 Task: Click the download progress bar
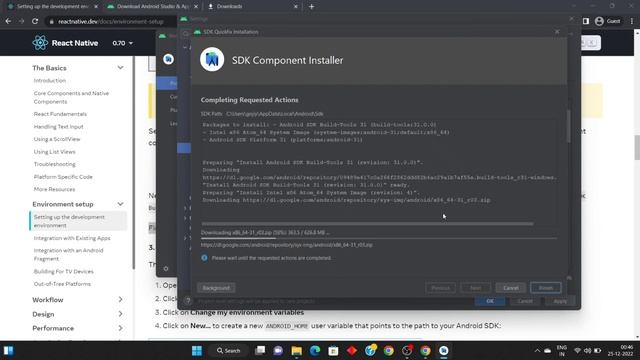[x=379, y=238]
